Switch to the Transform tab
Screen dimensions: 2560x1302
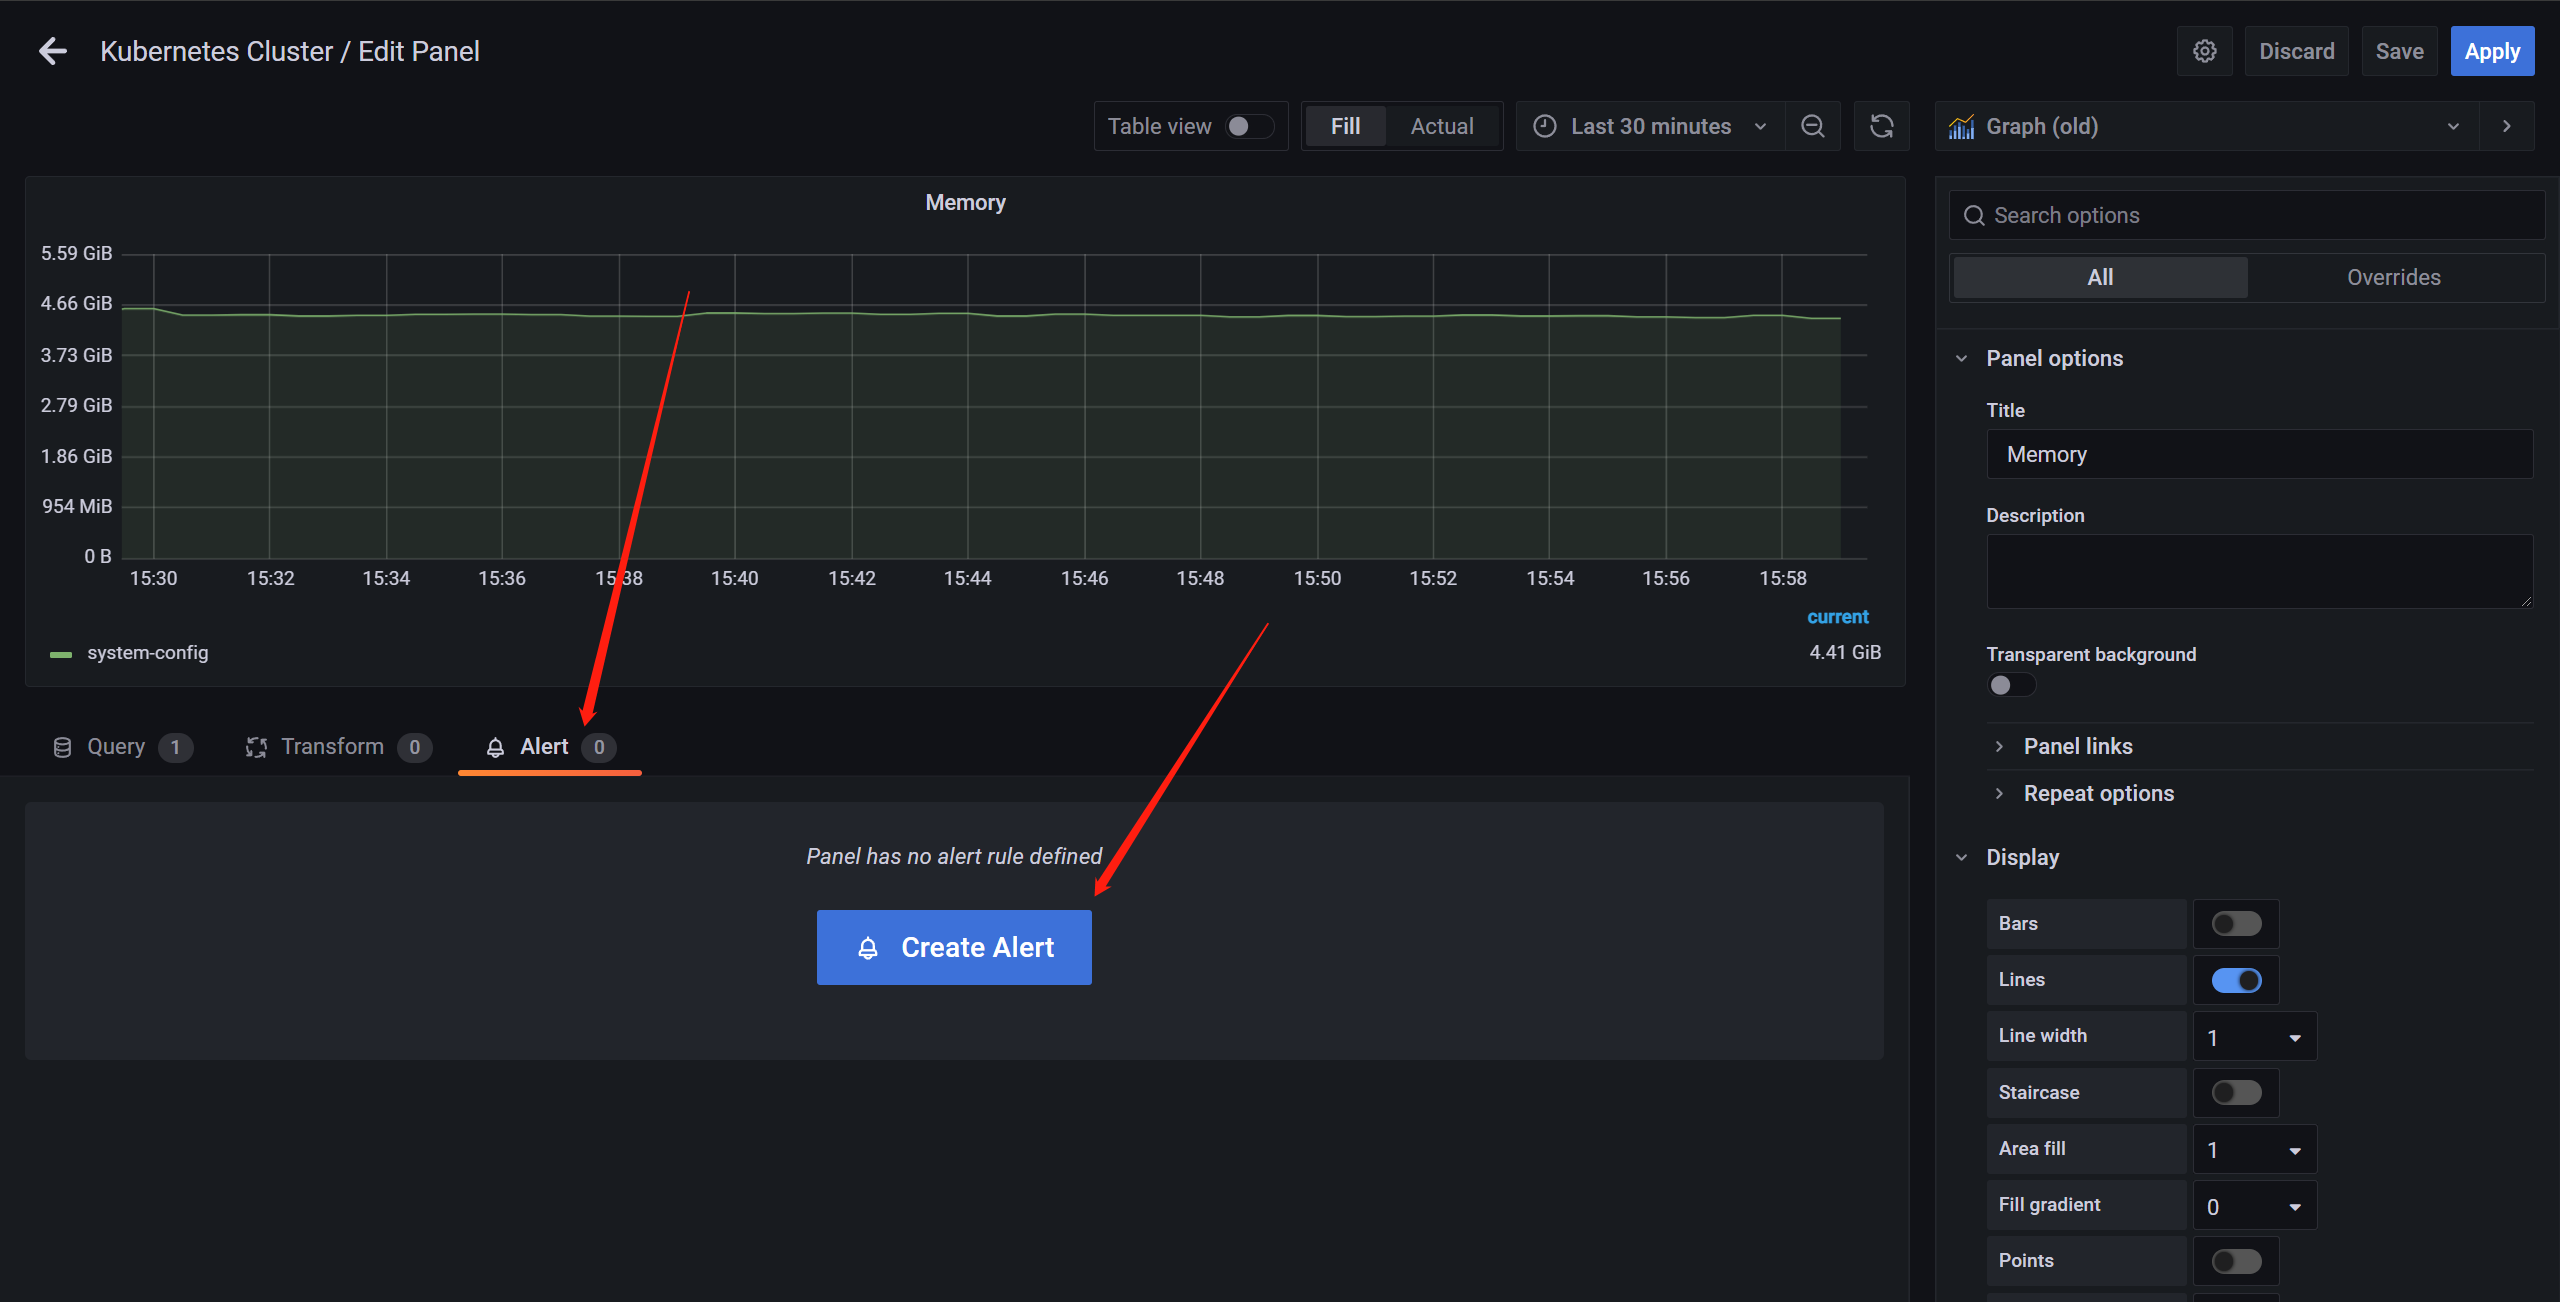point(332,747)
